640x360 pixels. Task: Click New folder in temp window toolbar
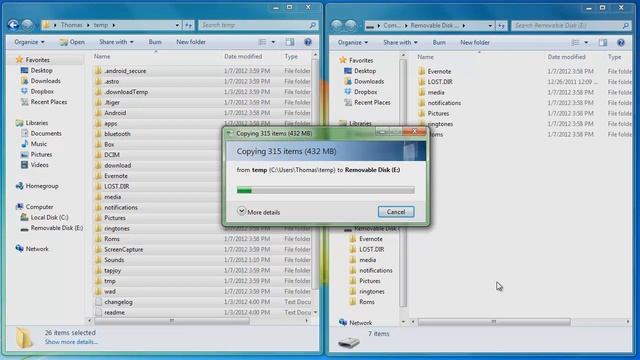[191, 42]
